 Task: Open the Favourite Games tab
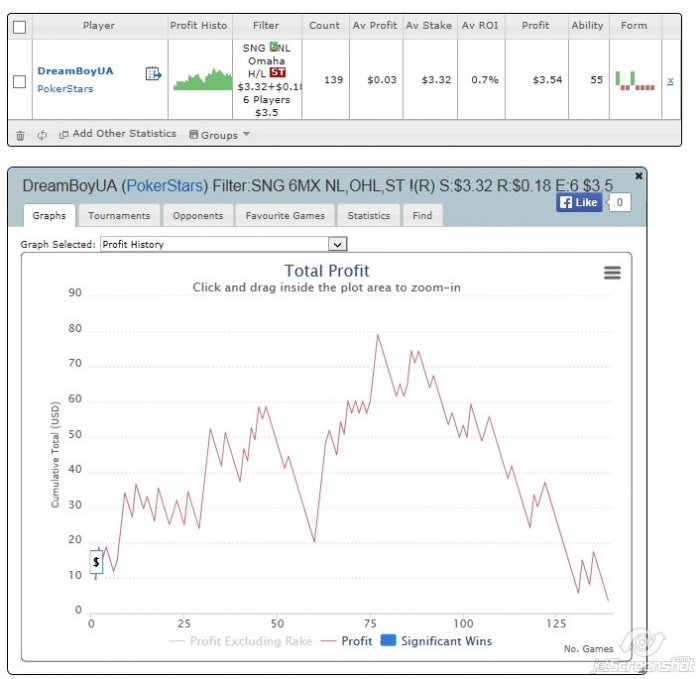pyautogui.click(x=285, y=216)
